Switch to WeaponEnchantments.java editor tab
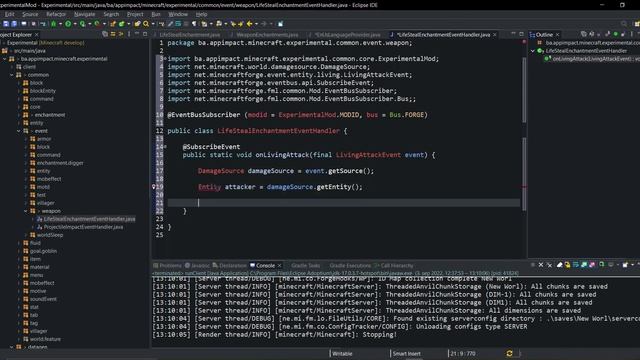 (267, 35)
